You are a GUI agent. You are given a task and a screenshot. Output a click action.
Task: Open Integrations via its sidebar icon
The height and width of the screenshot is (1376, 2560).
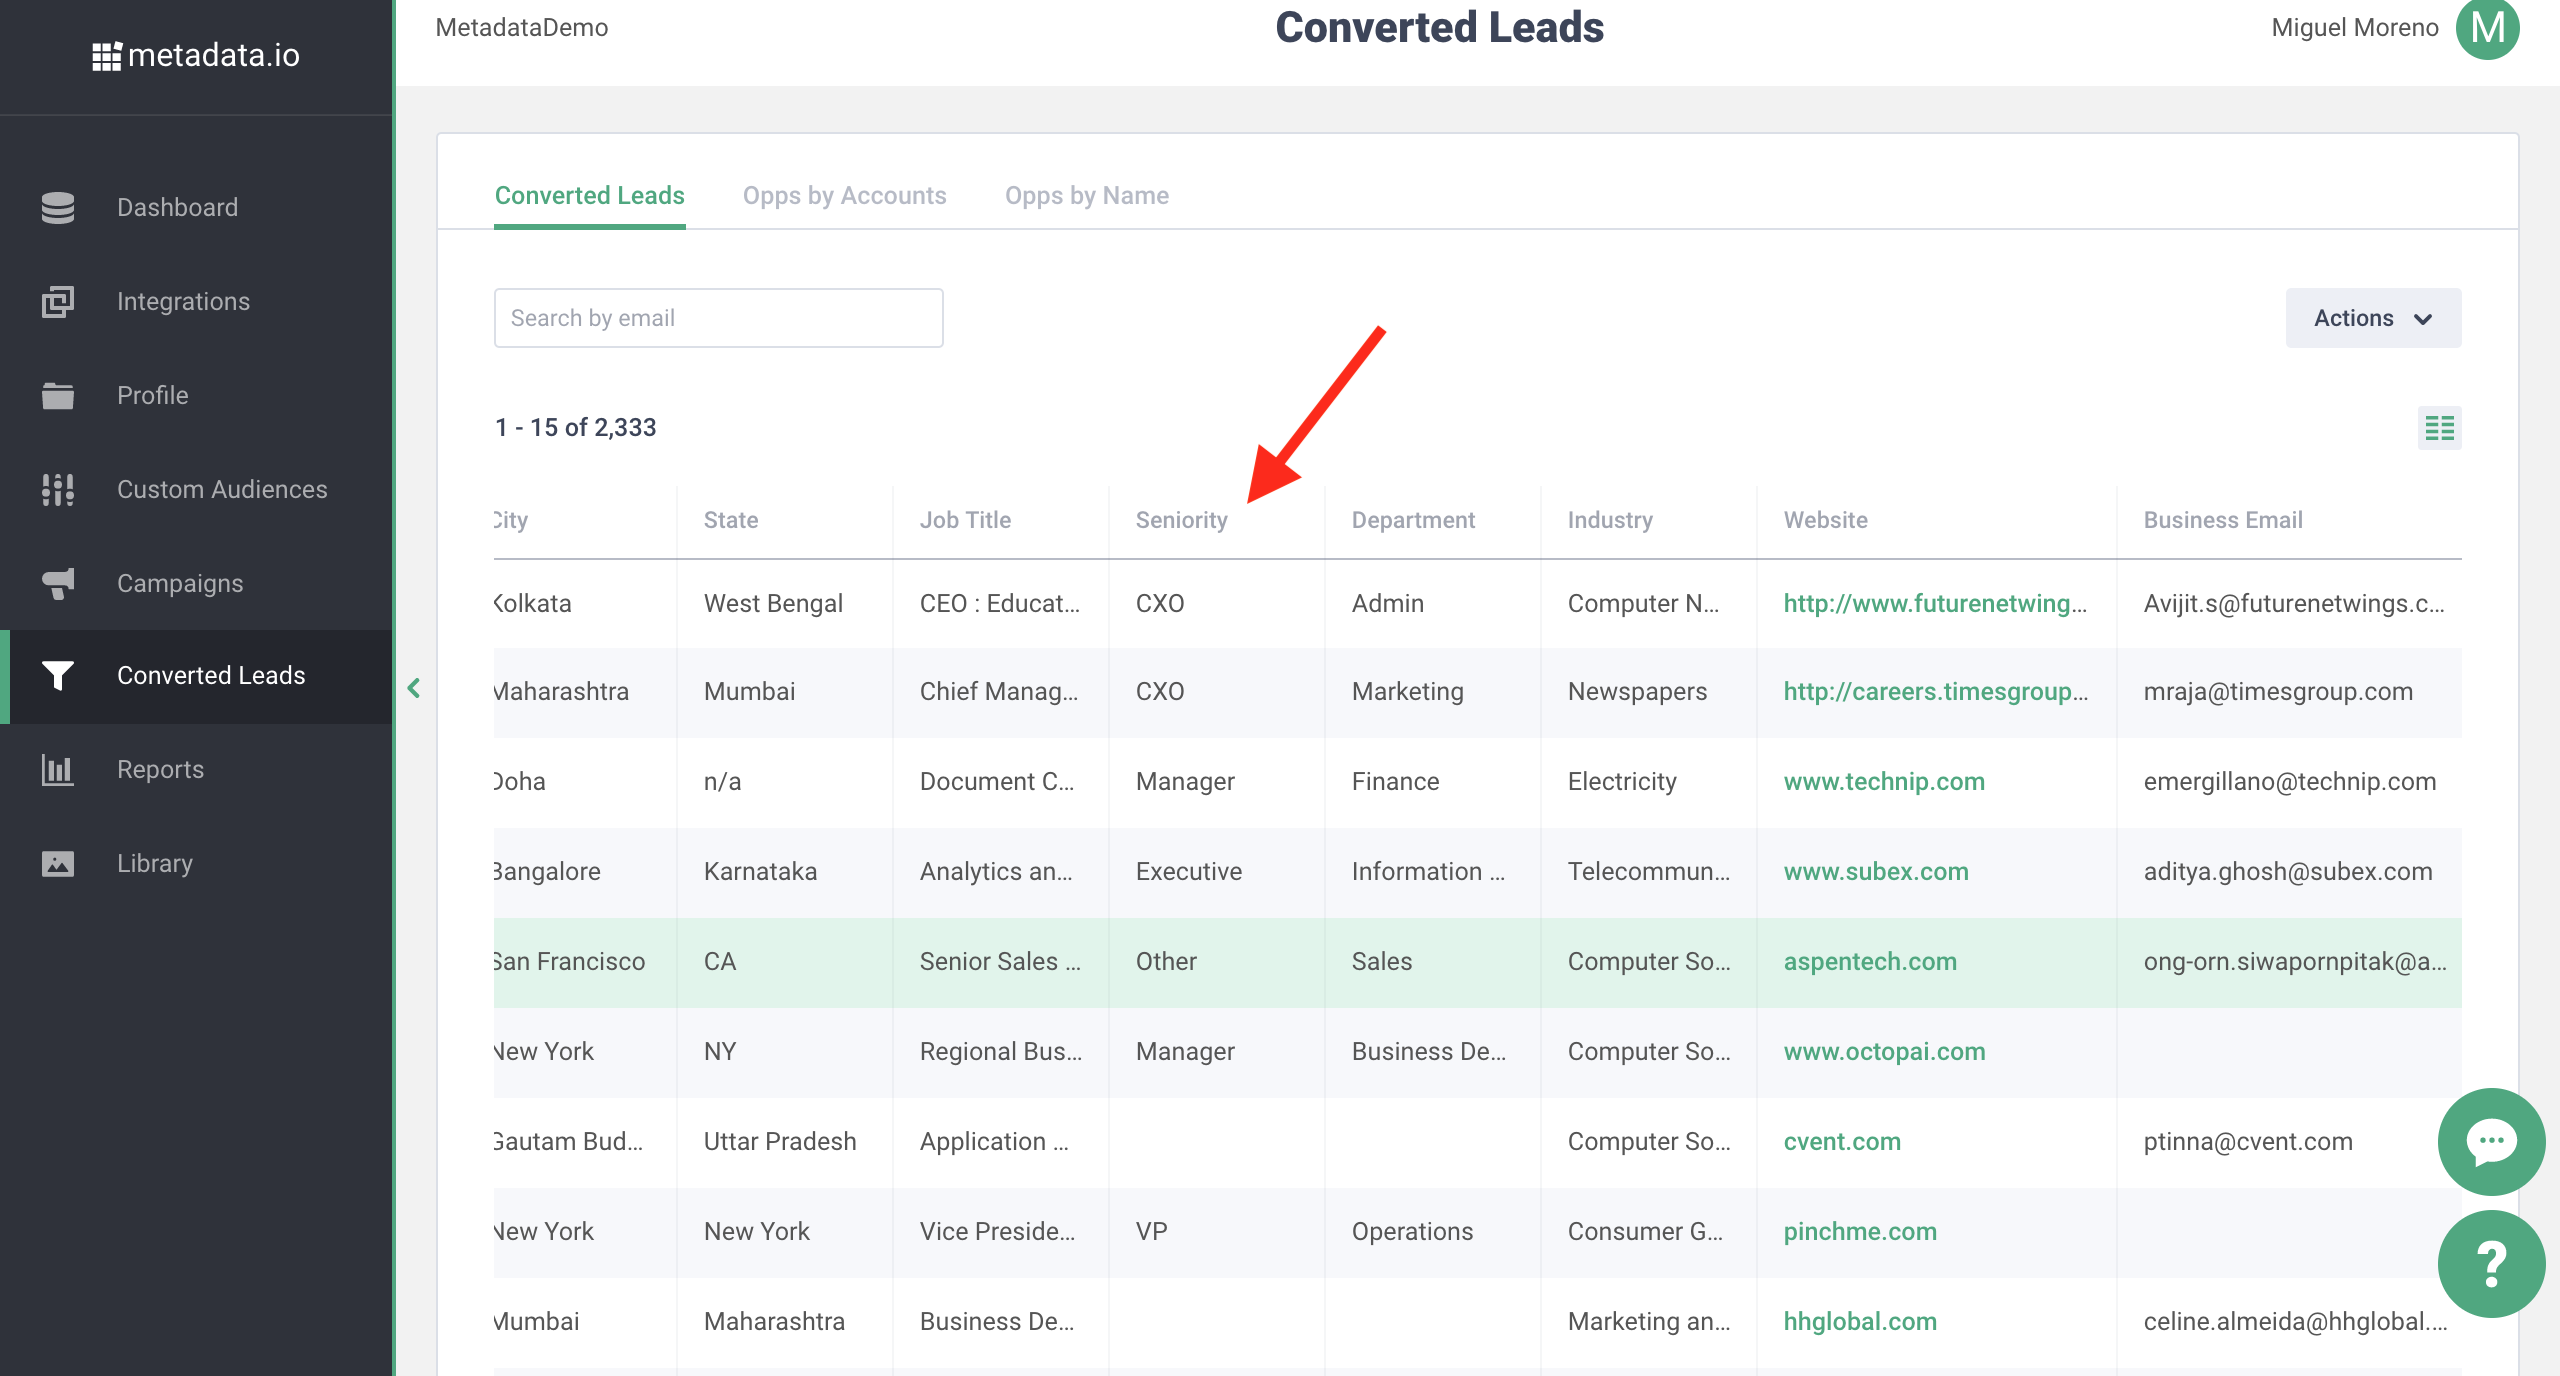58,301
